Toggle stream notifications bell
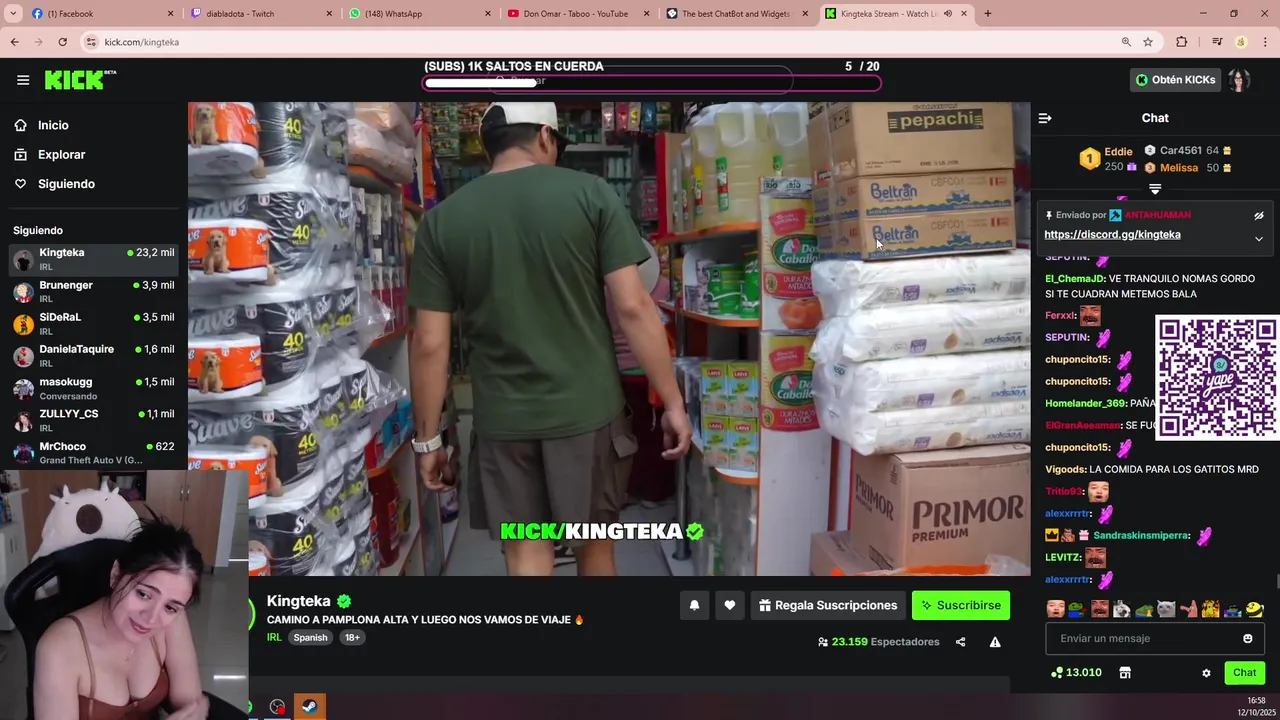This screenshot has width=1280, height=720. 694,605
